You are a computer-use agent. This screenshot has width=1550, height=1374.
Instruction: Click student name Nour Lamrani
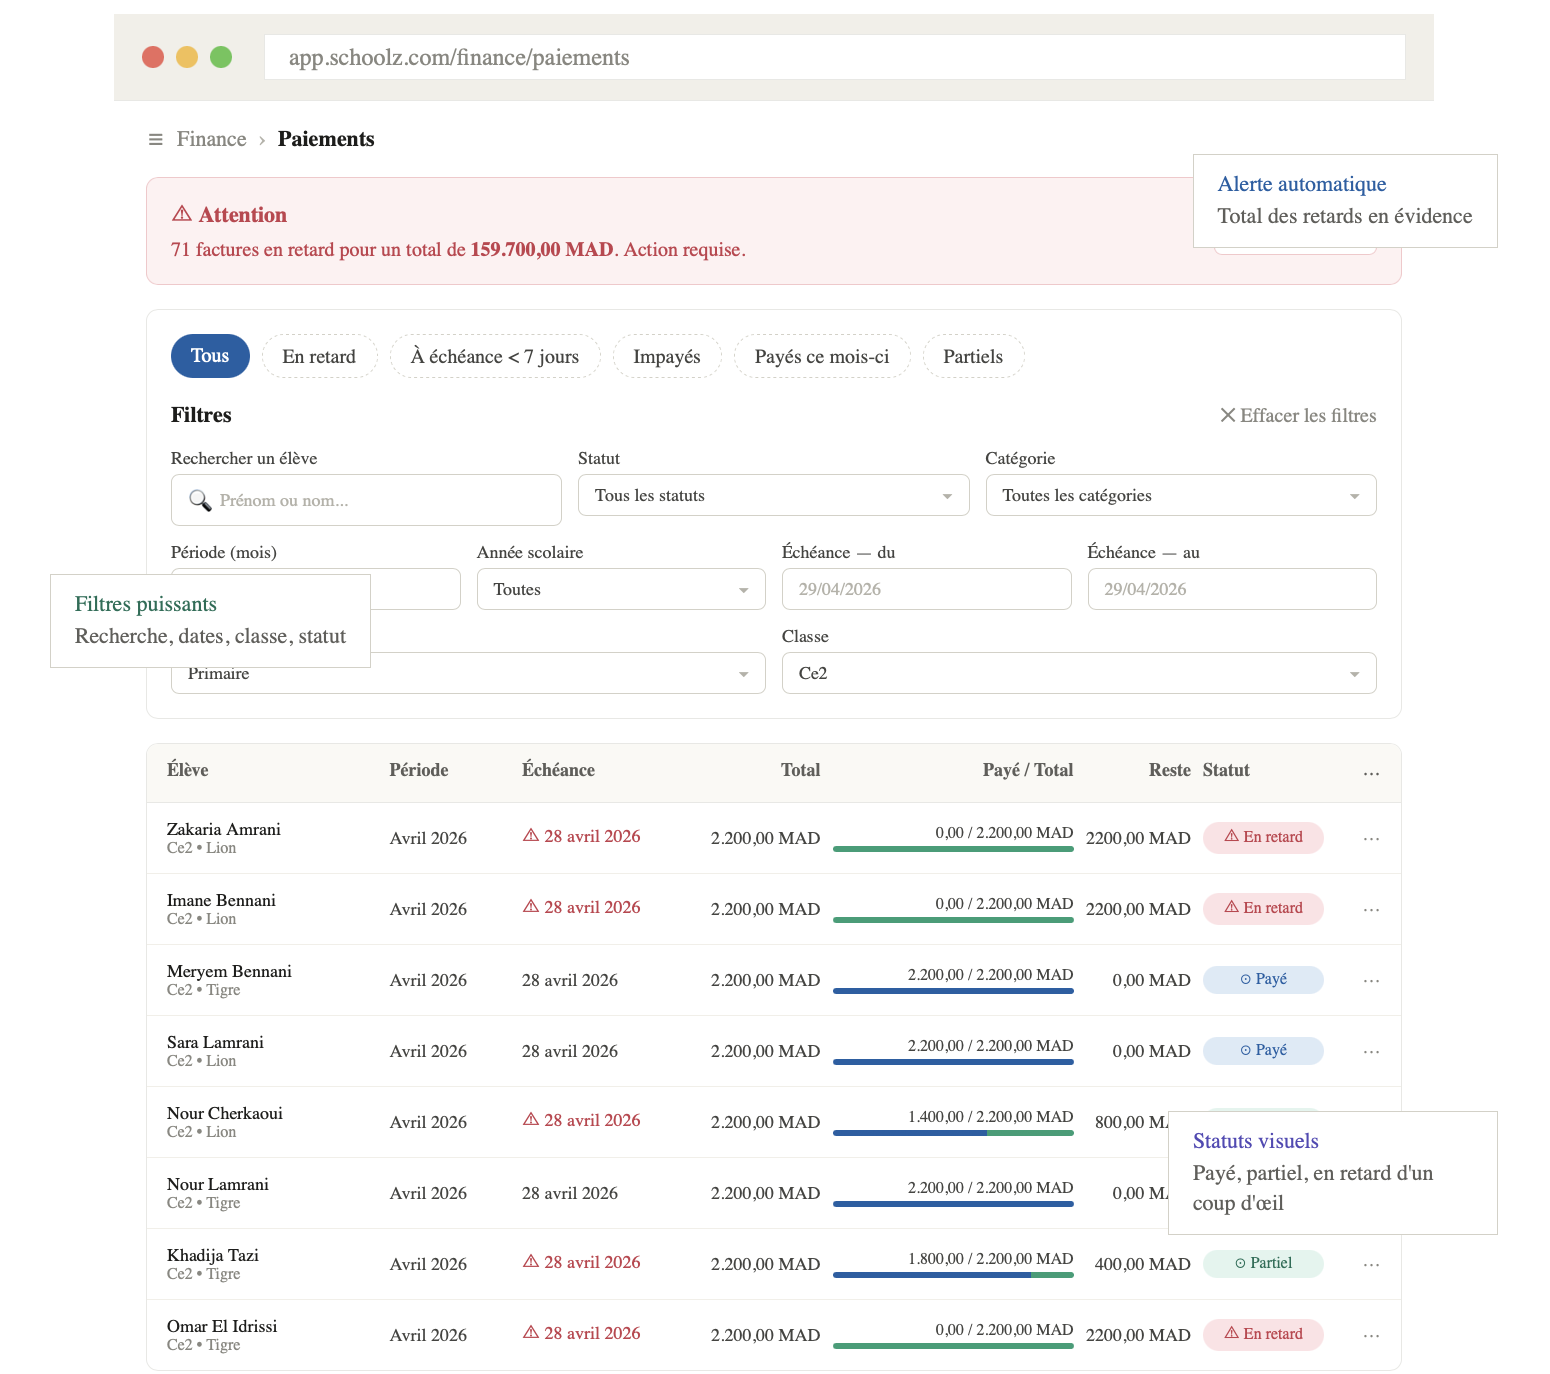tap(218, 1184)
